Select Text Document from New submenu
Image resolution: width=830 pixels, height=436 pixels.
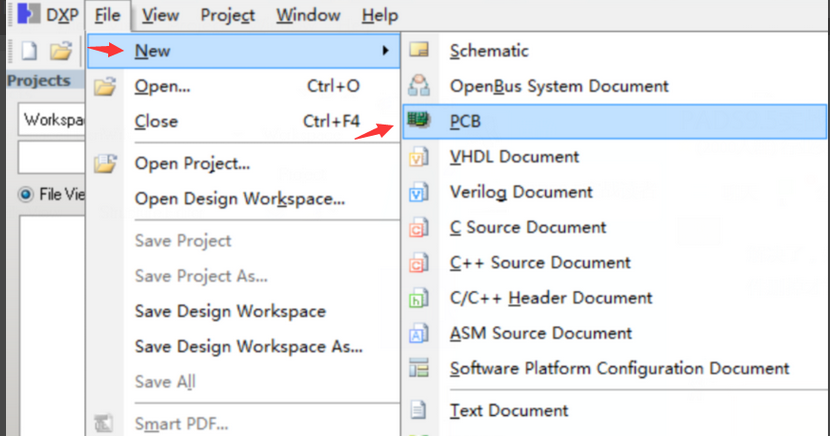508,410
